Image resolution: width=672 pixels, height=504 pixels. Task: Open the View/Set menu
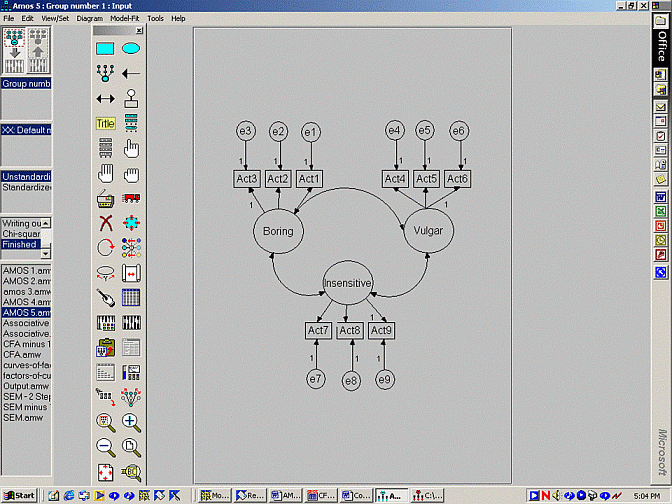tap(55, 18)
